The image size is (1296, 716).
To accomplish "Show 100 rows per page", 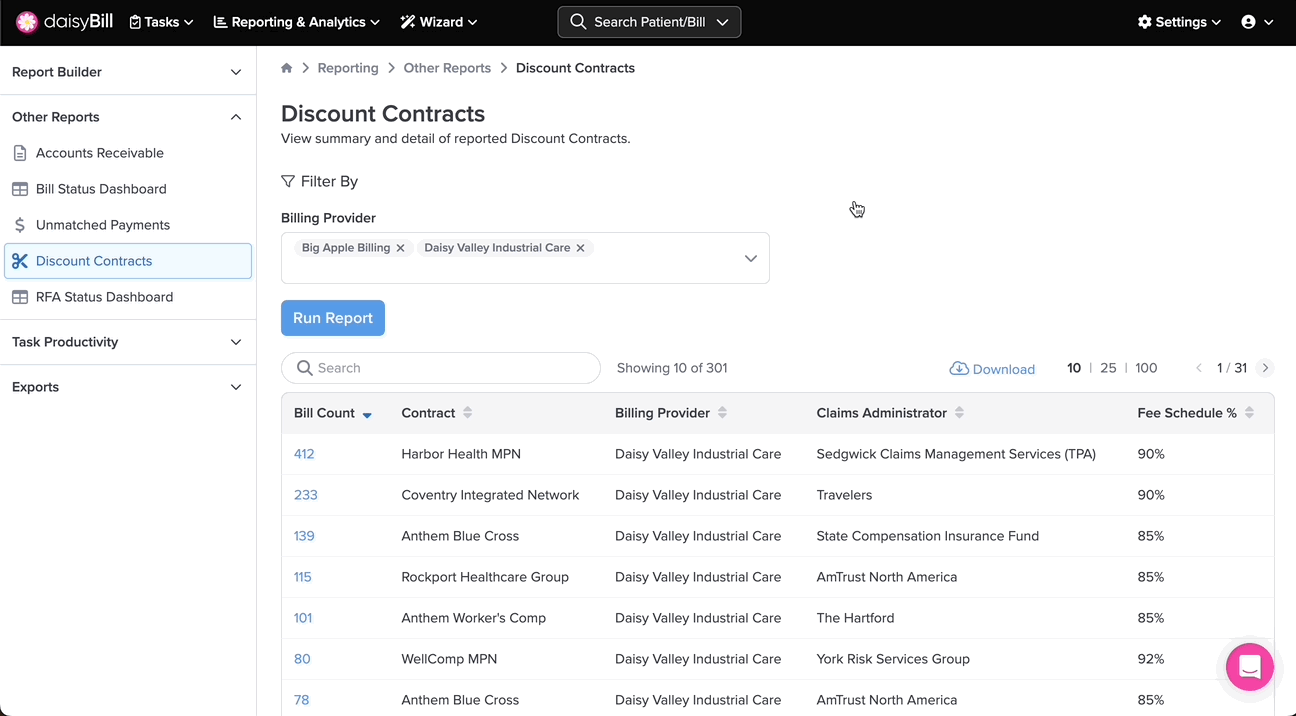I will tap(1146, 368).
